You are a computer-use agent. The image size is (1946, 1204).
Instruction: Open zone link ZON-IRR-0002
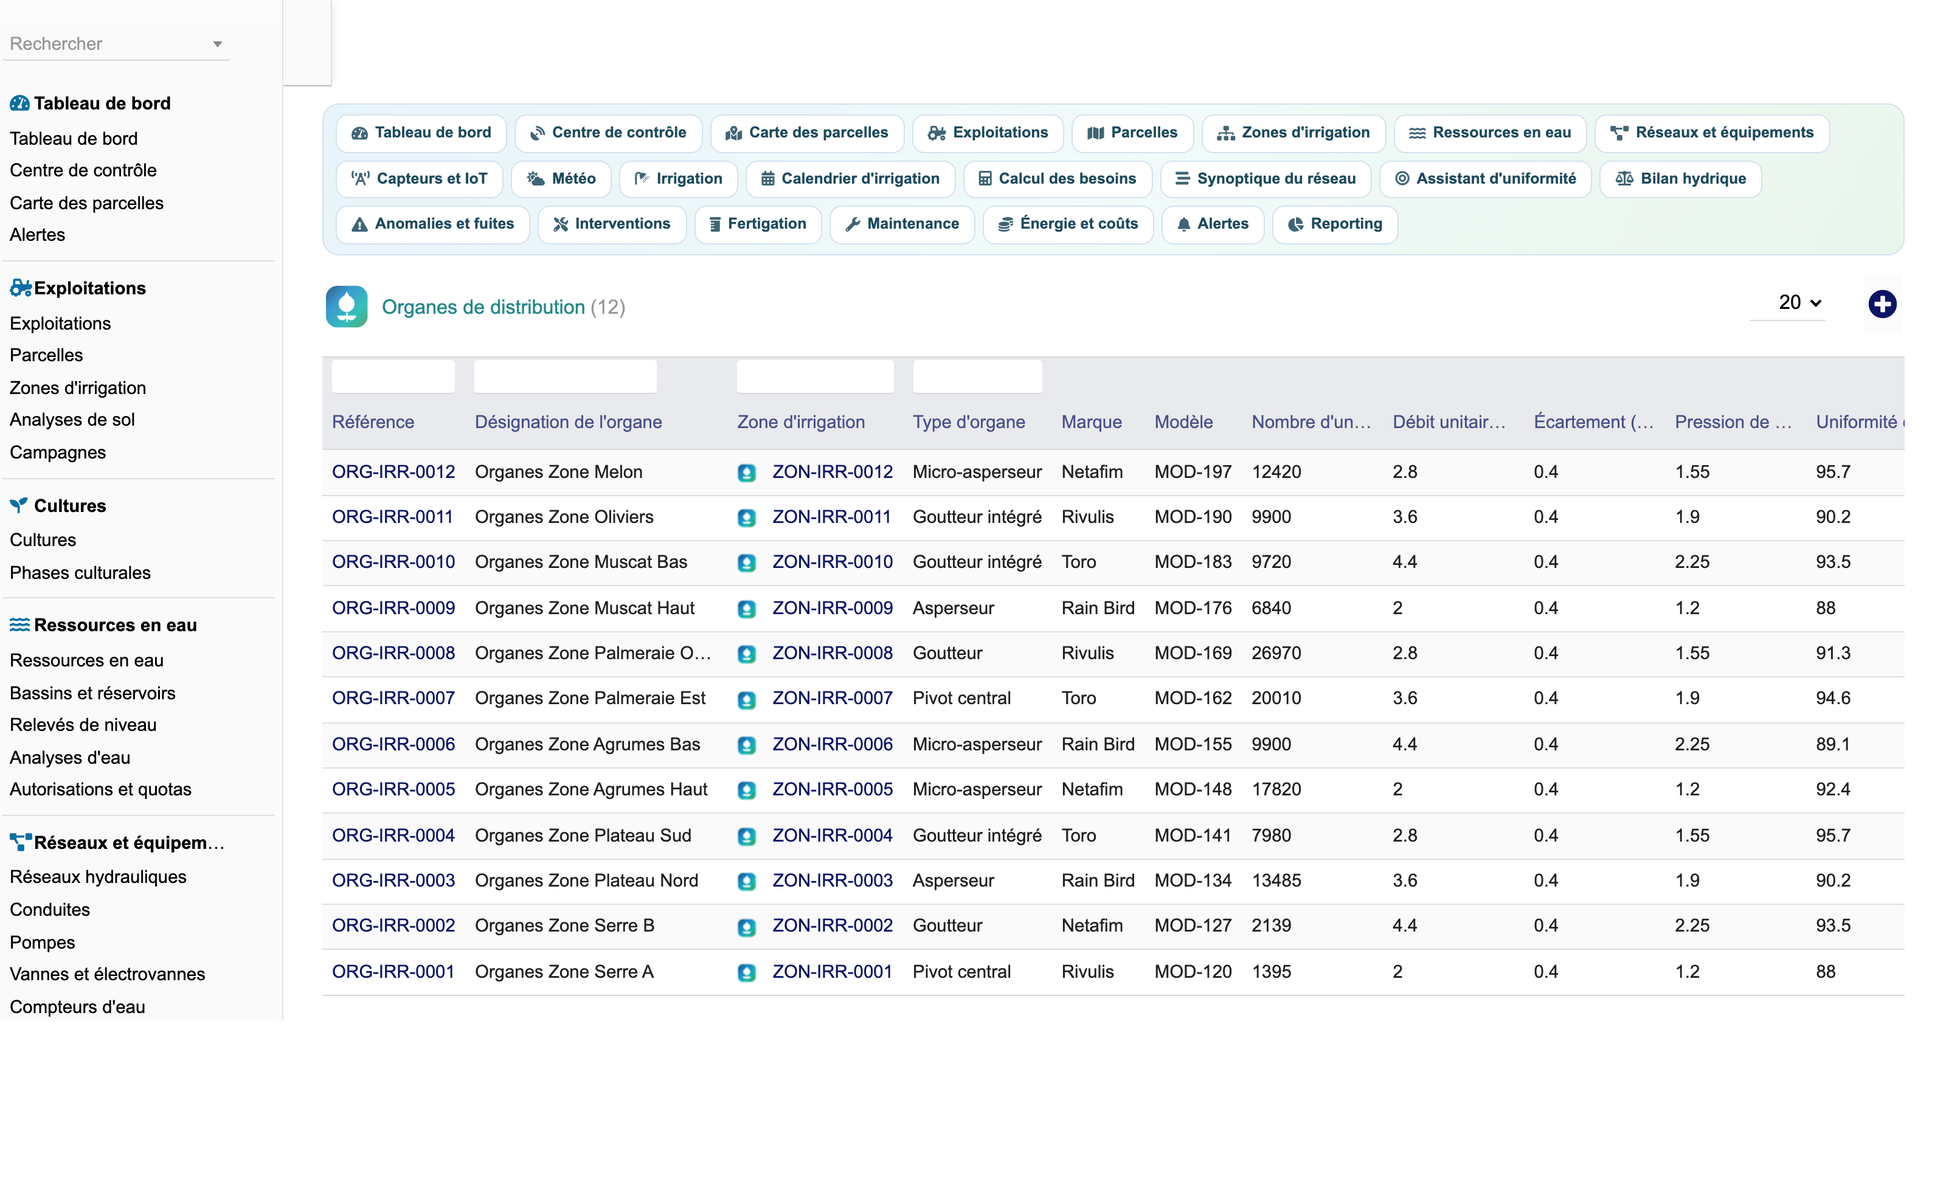point(832,926)
